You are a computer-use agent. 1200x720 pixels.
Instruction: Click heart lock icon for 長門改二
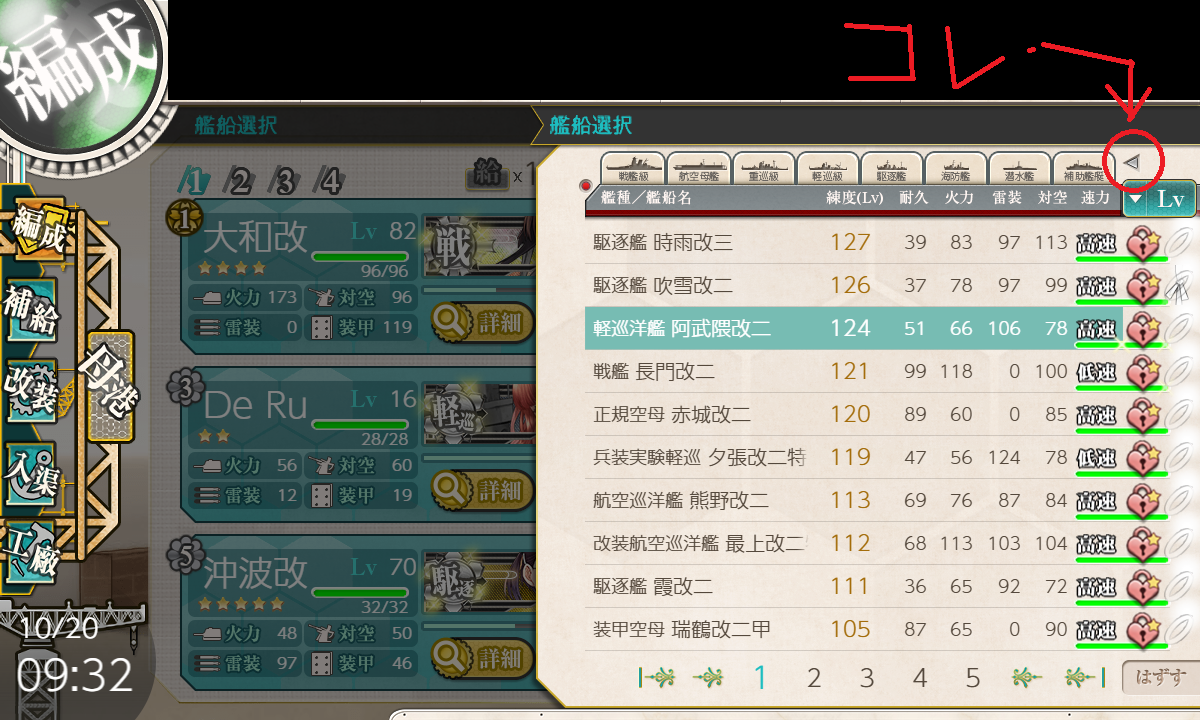click(1142, 371)
